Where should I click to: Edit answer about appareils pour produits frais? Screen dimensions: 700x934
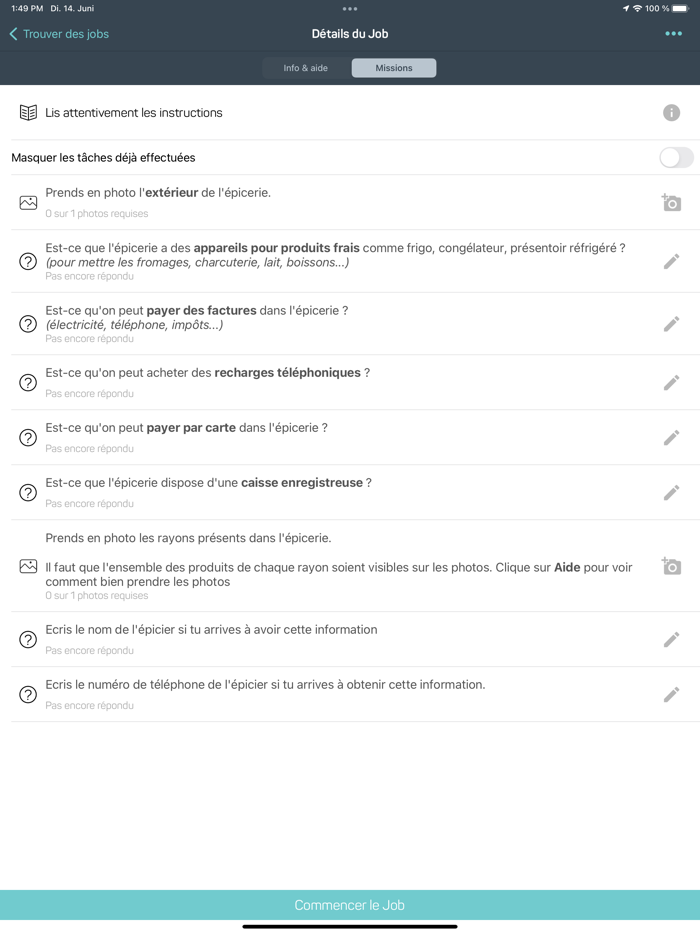(x=671, y=261)
